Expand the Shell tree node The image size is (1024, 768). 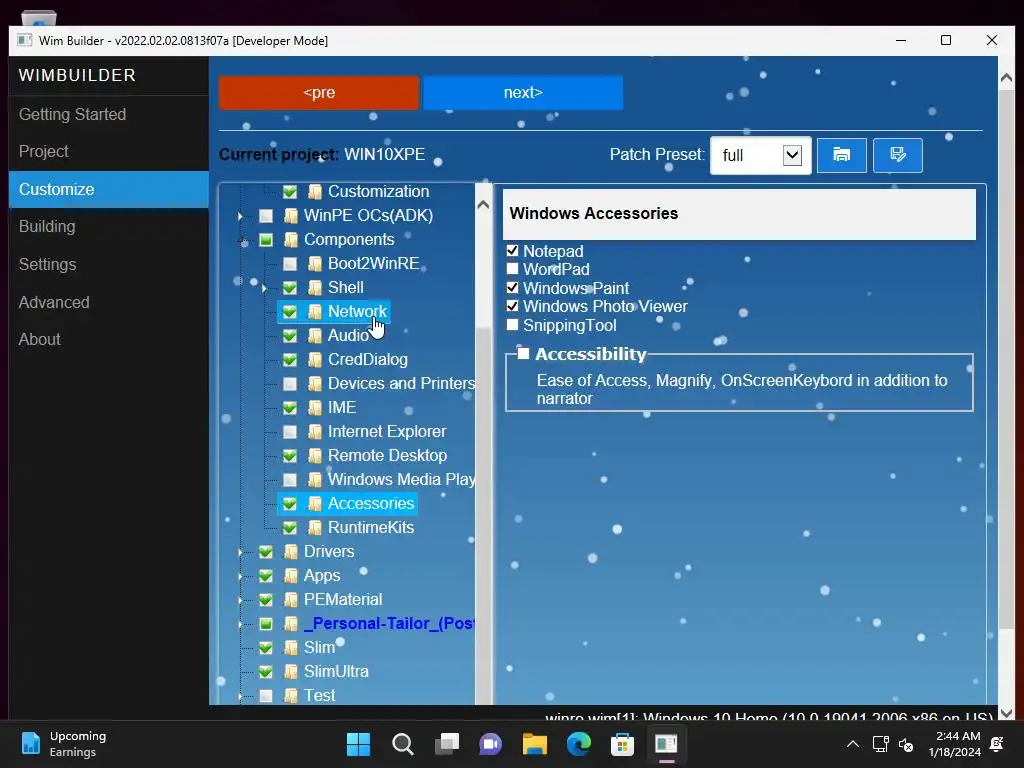[x=264, y=287]
